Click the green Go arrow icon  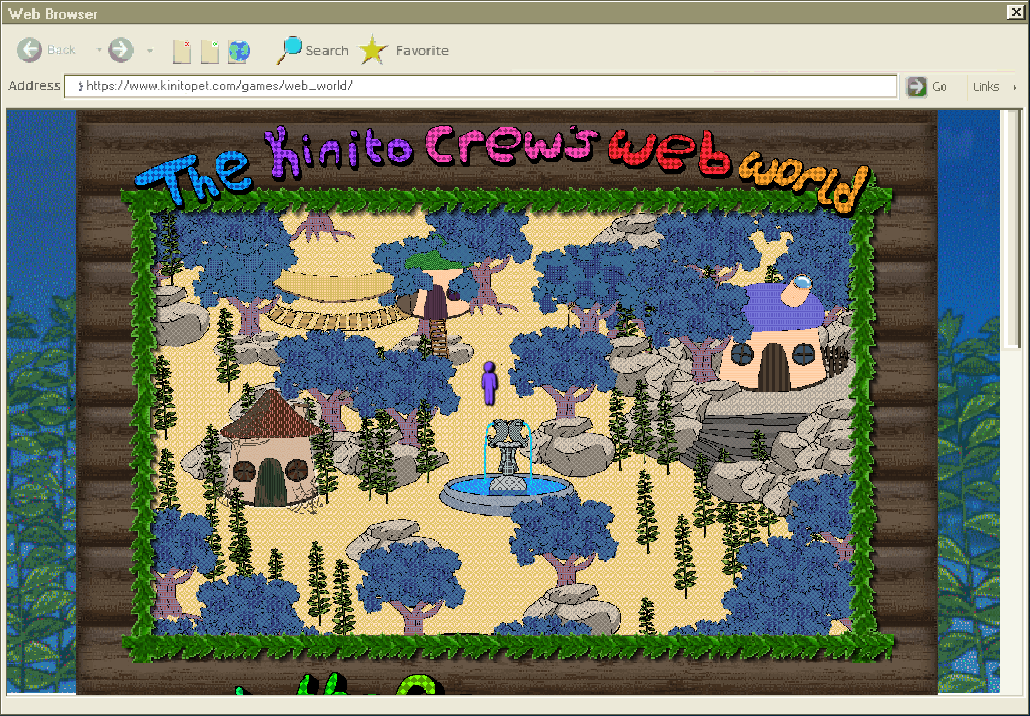tap(916, 87)
